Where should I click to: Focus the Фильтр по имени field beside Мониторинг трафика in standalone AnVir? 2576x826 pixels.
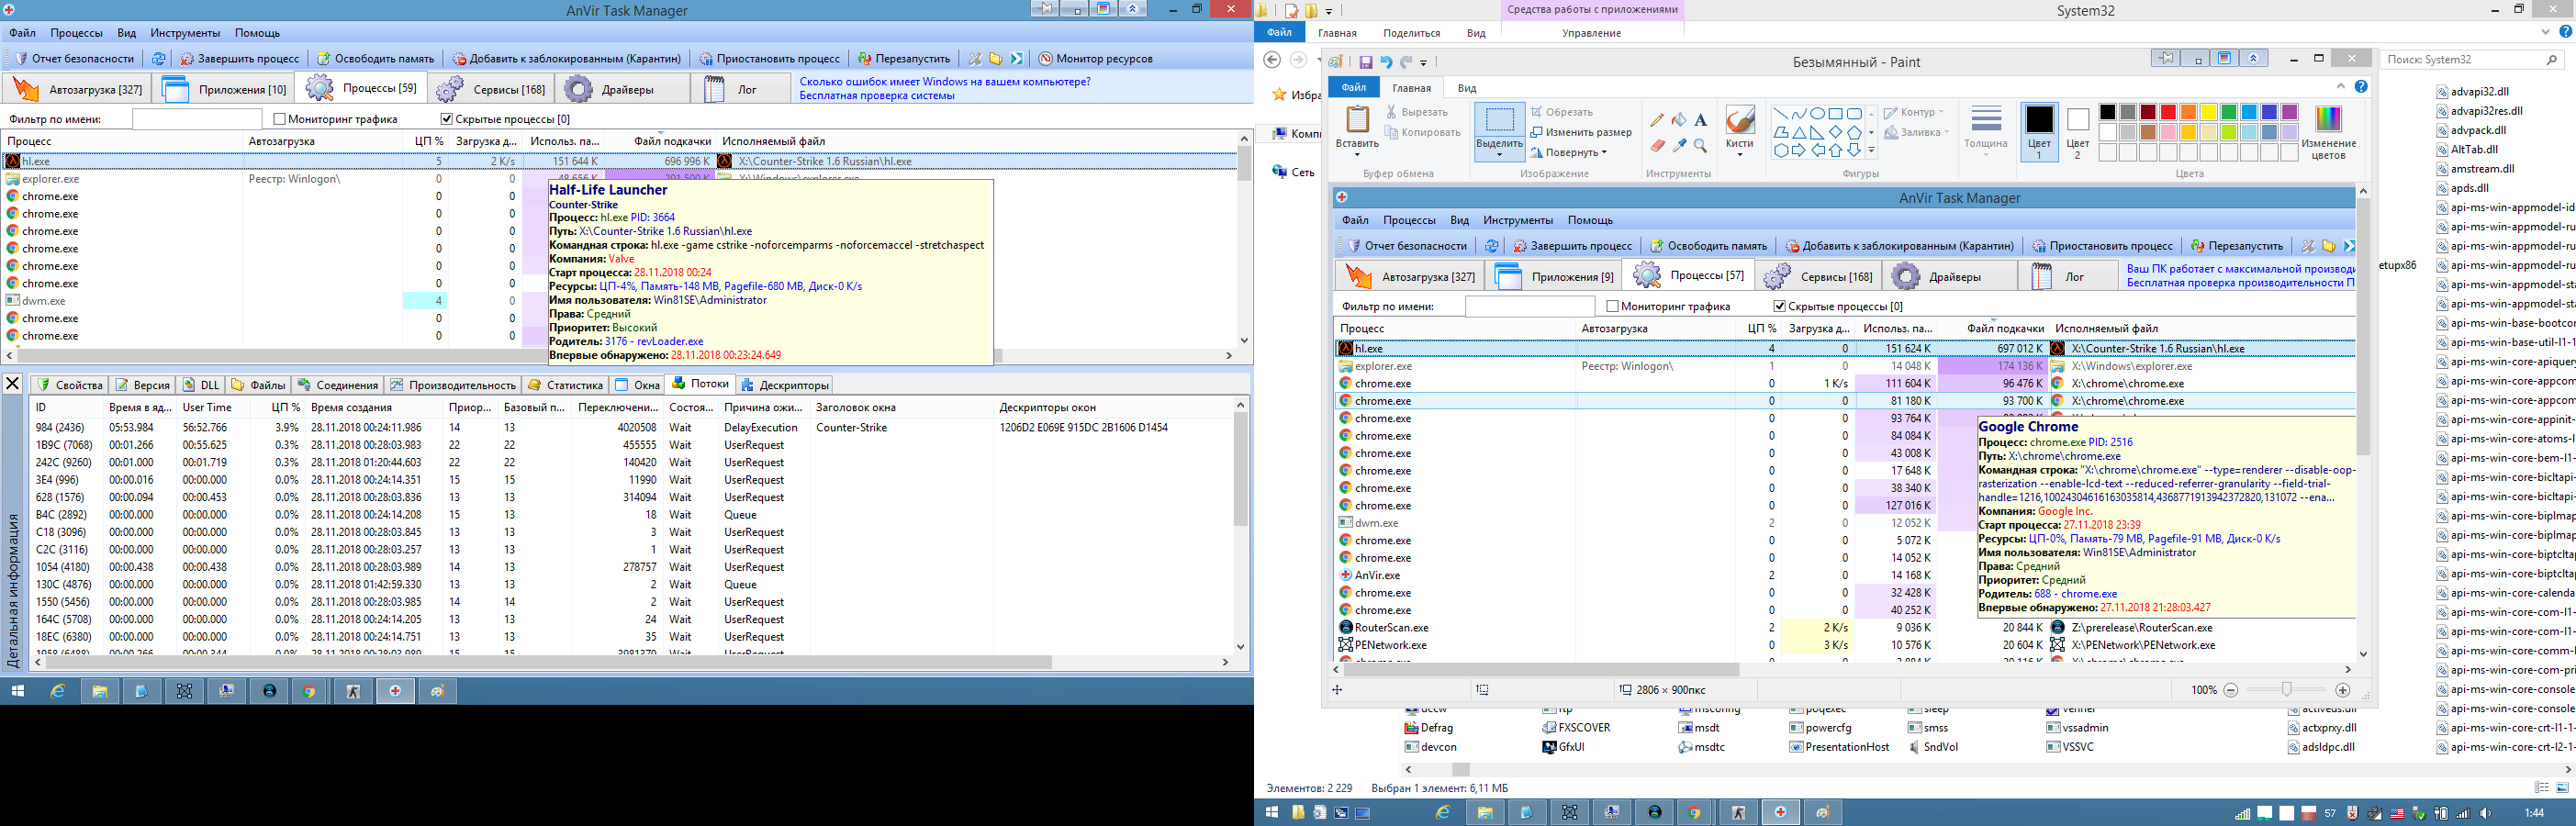click(x=196, y=119)
